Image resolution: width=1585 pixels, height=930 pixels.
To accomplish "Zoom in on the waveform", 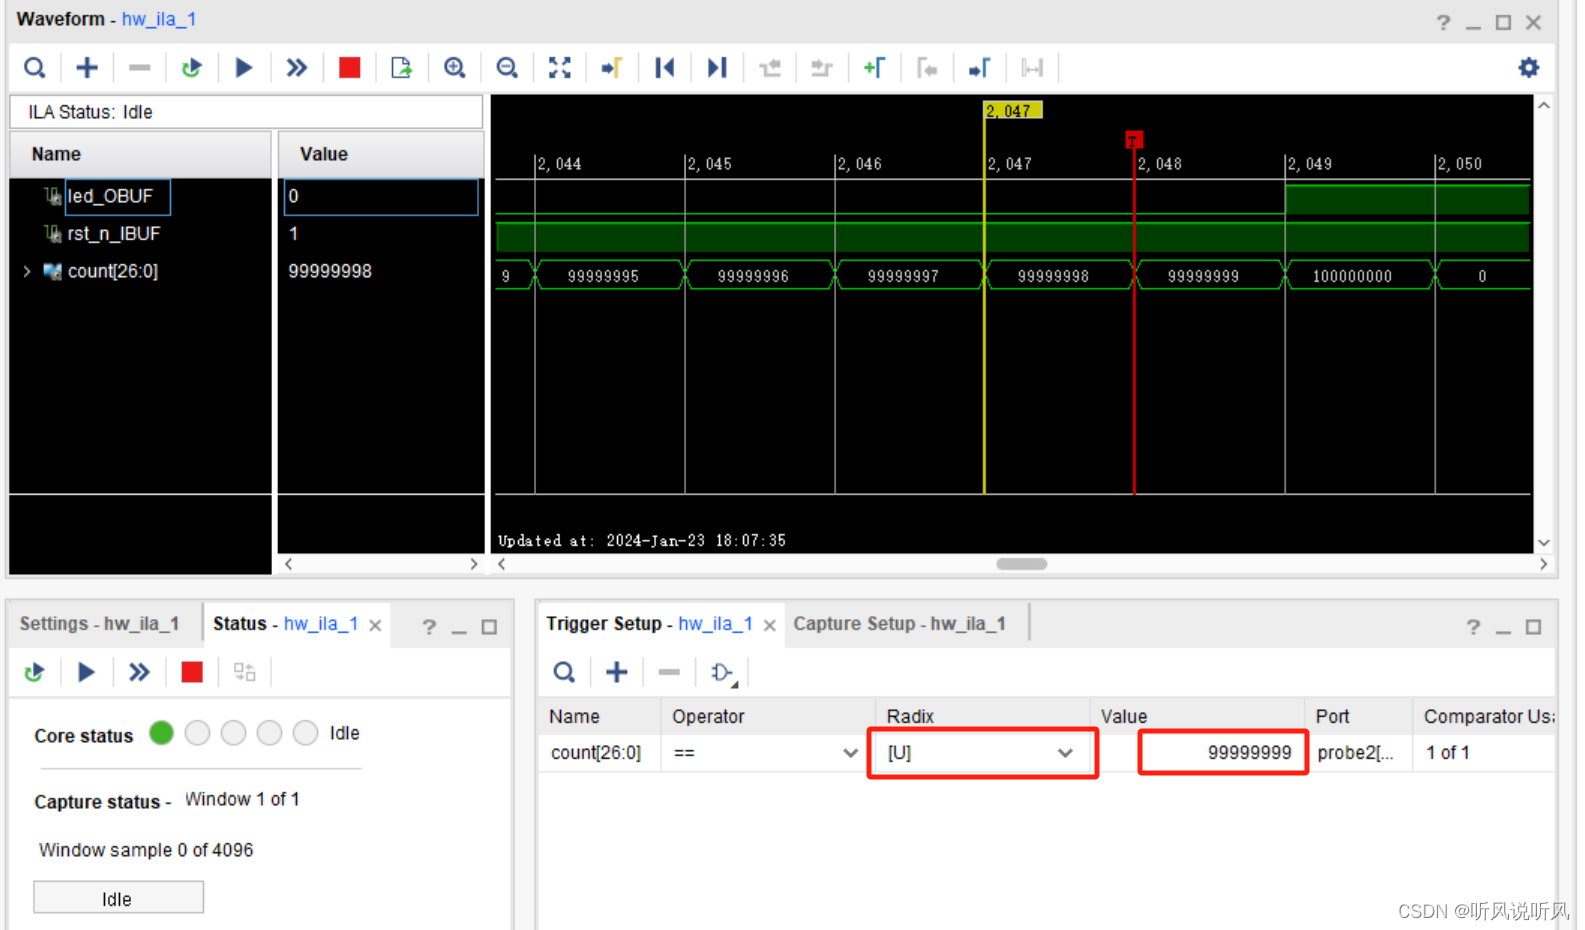I will [x=454, y=68].
